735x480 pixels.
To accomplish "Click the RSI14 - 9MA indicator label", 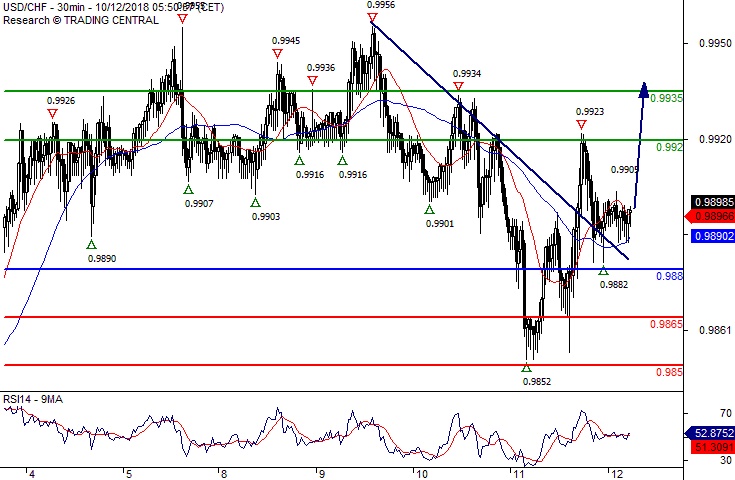I will (x=33, y=400).
